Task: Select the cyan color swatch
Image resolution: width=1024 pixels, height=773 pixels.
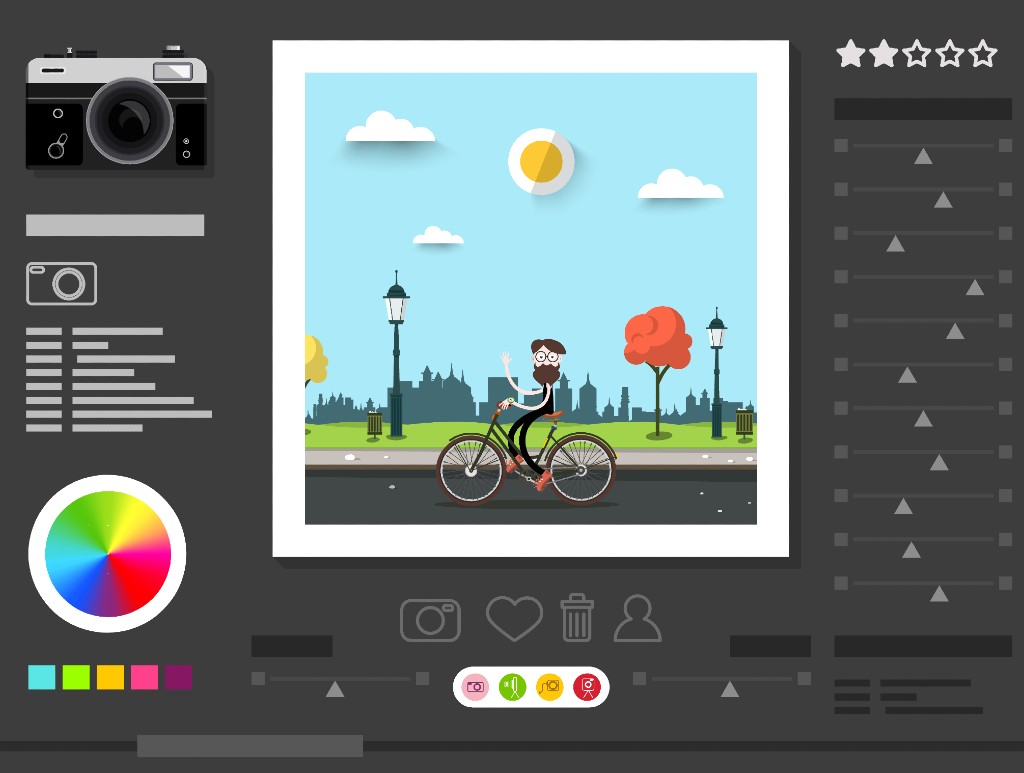Action: tap(42, 677)
